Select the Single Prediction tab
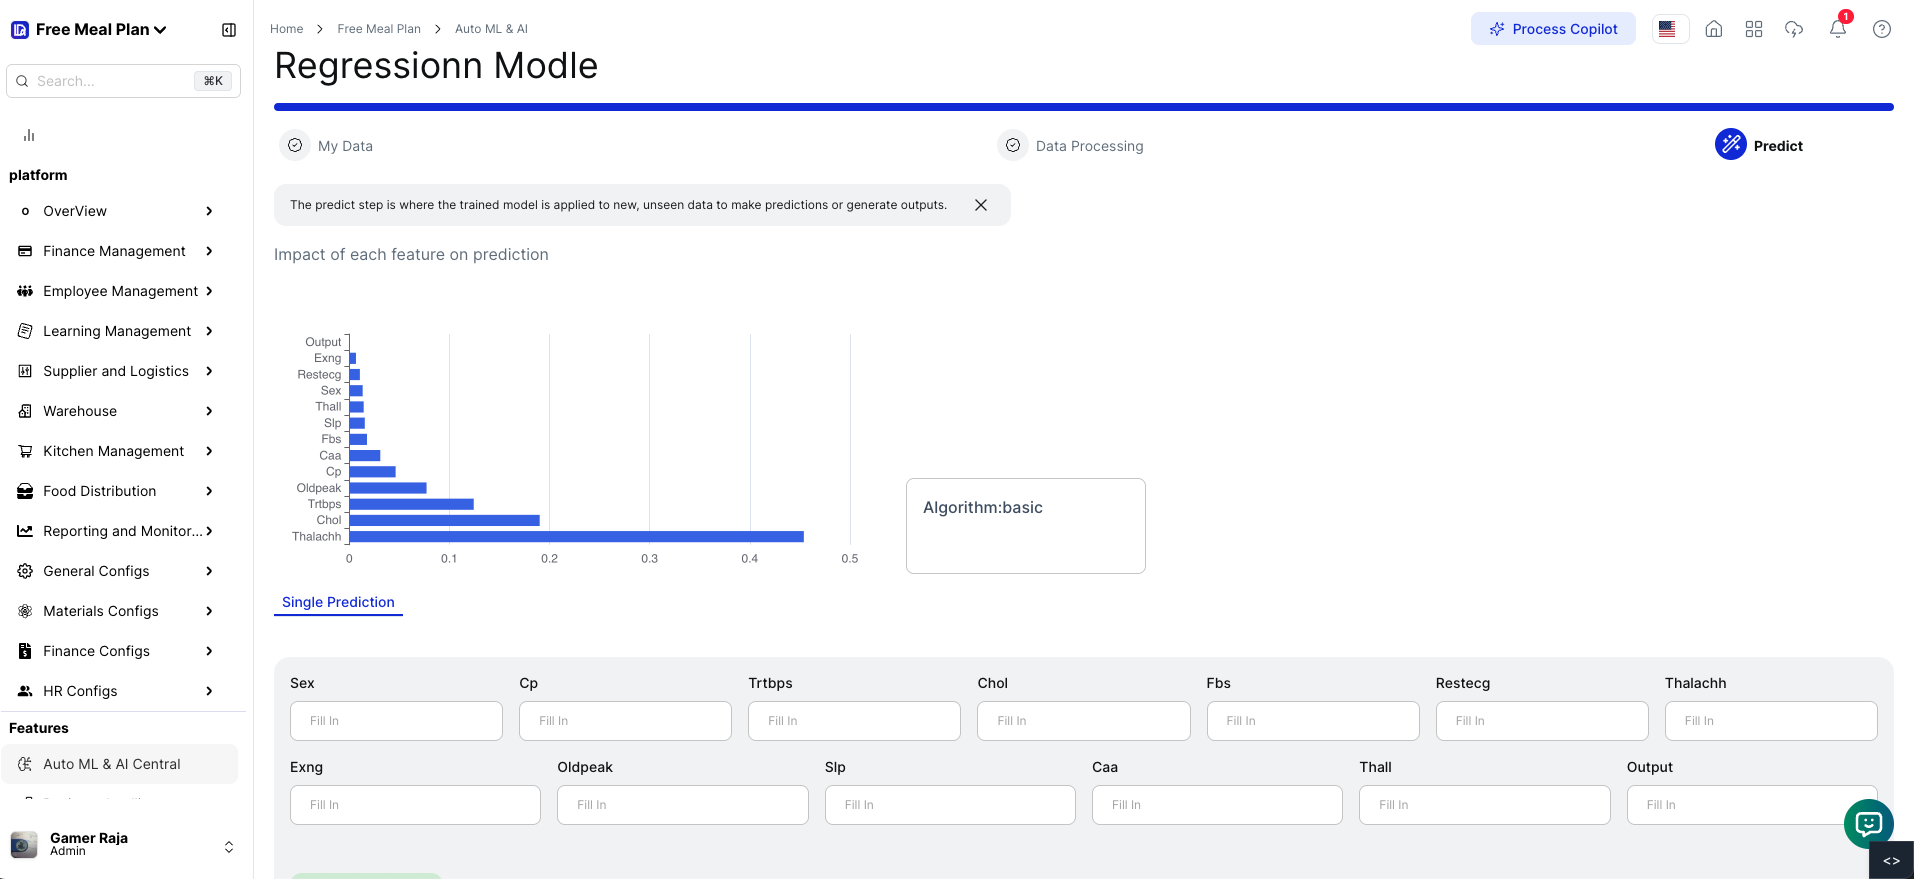 [338, 602]
